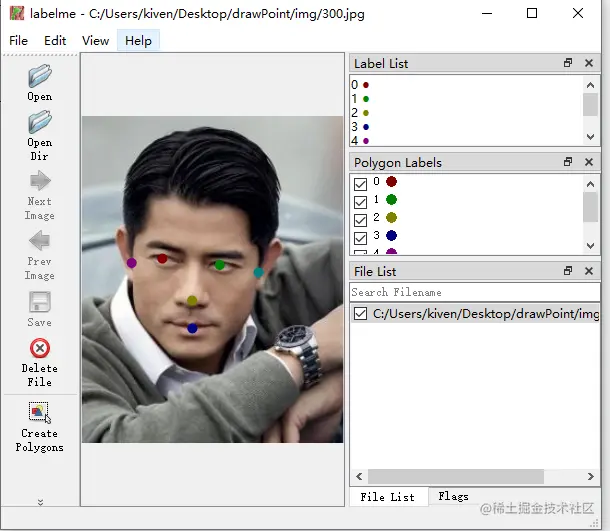
Task: Click the File List horizontal scrollbar thumb
Action: 456,477
